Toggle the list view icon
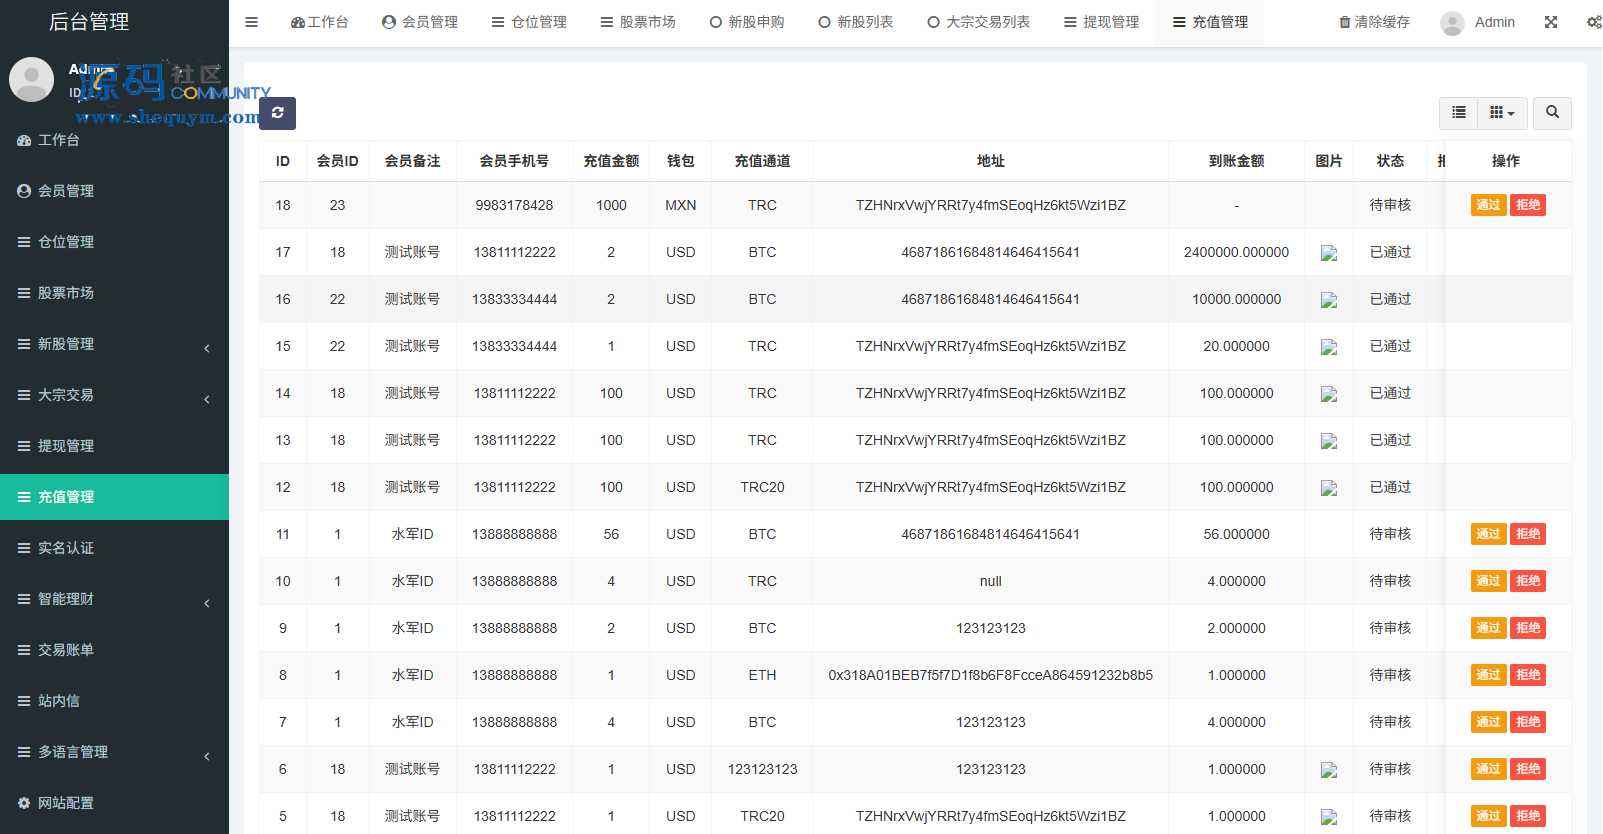Image resolution: width=1603 pixels, height=834 pixels. tap(1459, 113)
